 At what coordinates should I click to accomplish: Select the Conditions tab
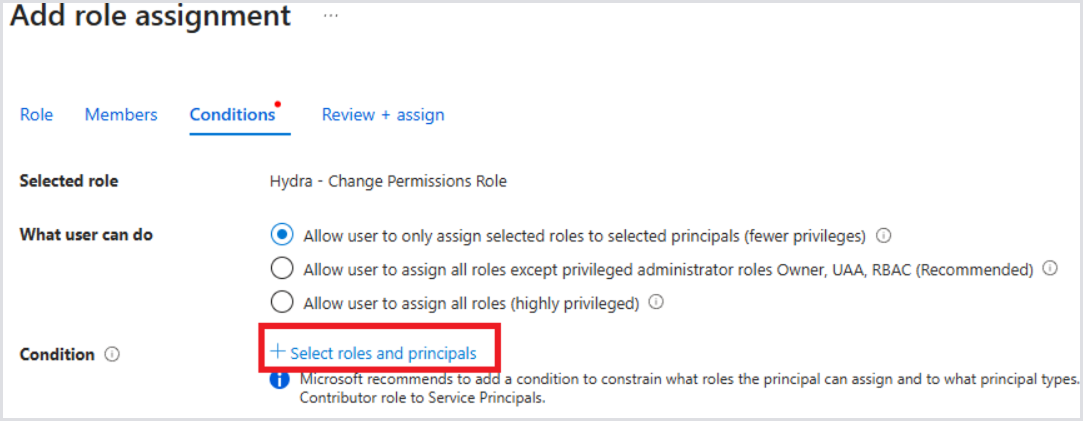pos(232,115)
